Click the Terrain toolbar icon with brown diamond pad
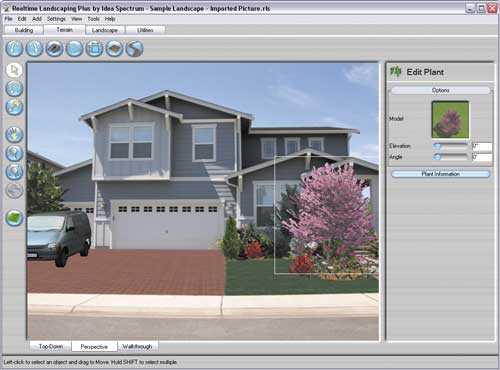The width and height of the screenshot is (500, 370). click(114, 49)
